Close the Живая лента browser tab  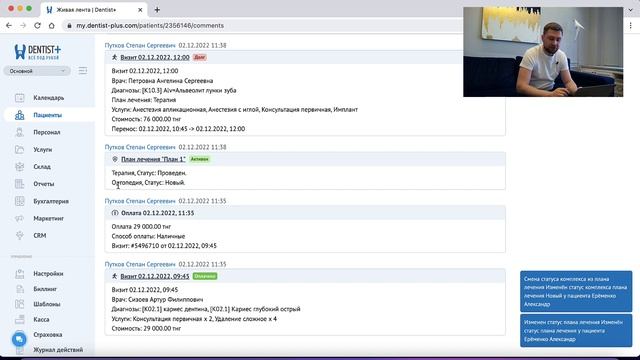[140, 10]
